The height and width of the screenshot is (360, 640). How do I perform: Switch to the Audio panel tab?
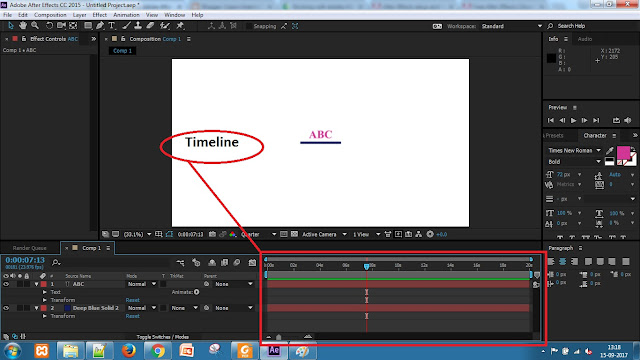click(x=584, y=39)
